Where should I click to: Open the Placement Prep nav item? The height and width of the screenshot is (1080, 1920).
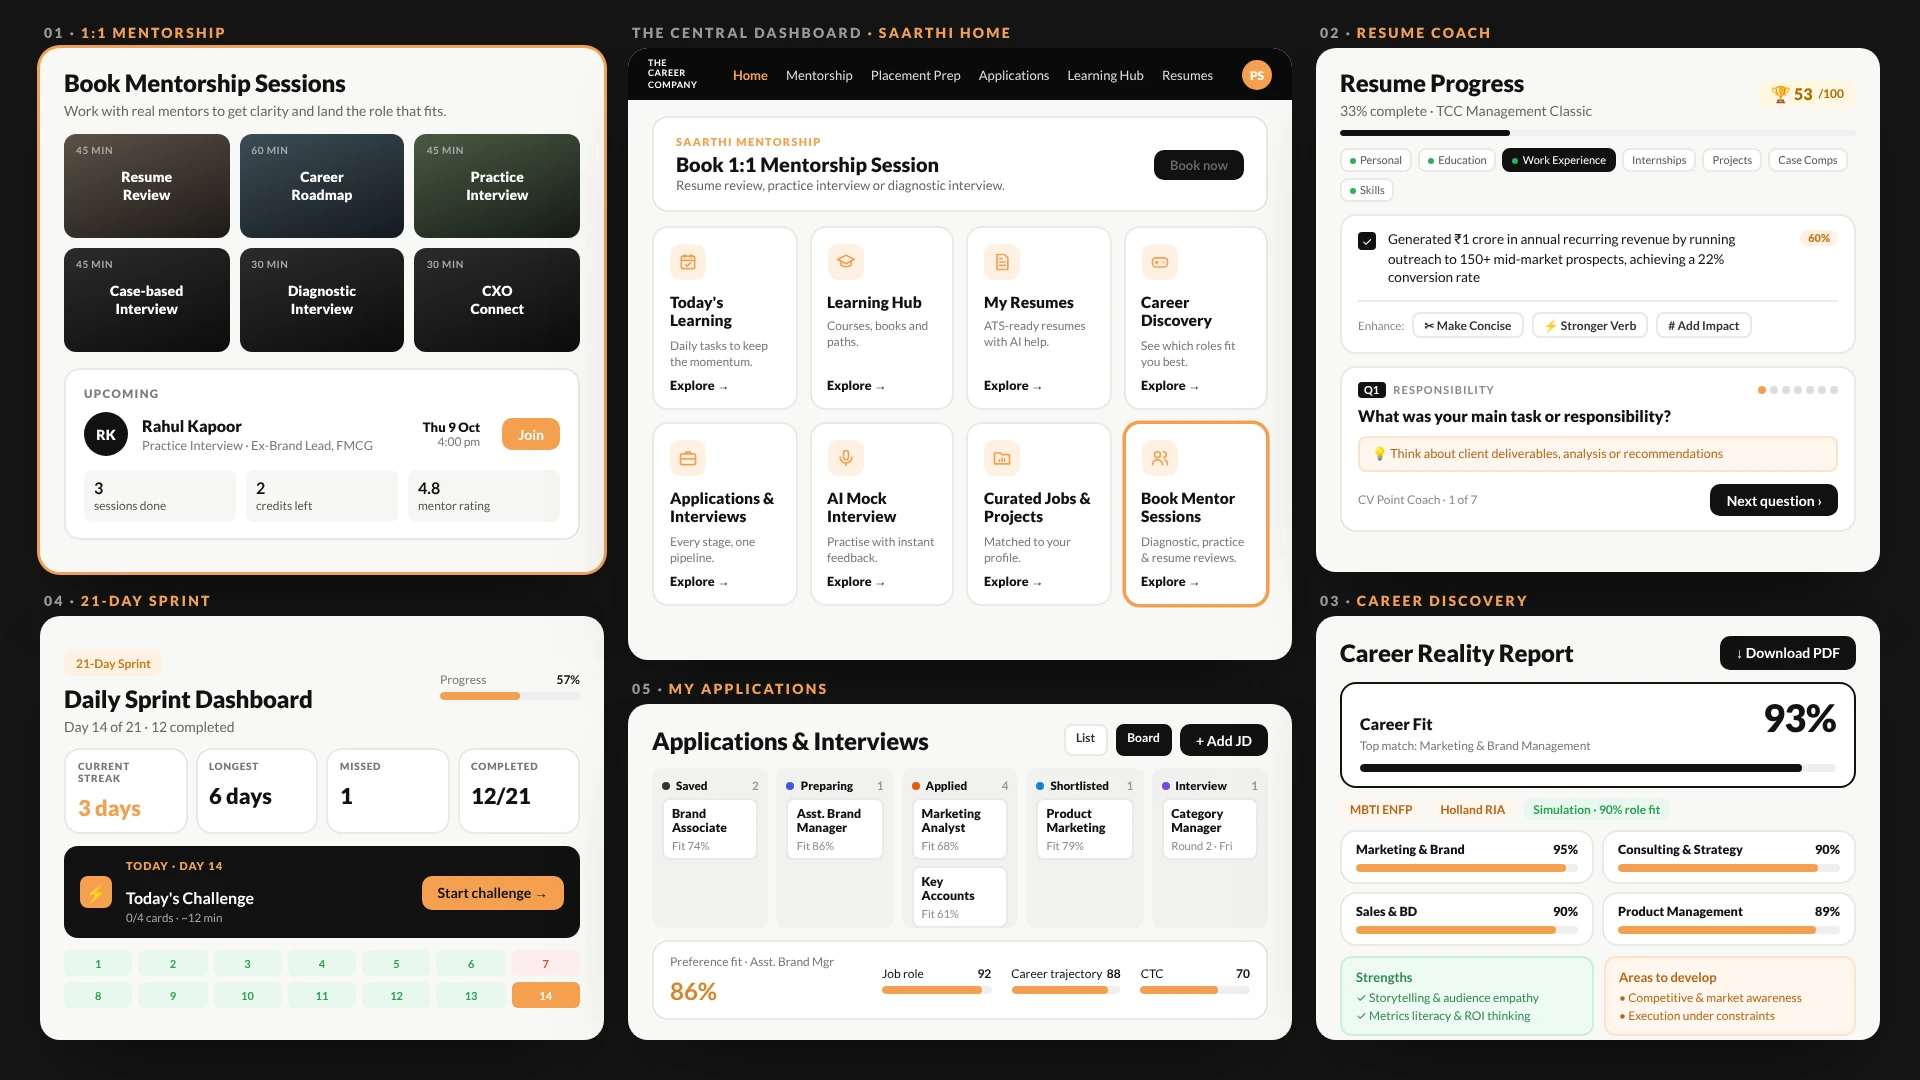click(915, 75)
